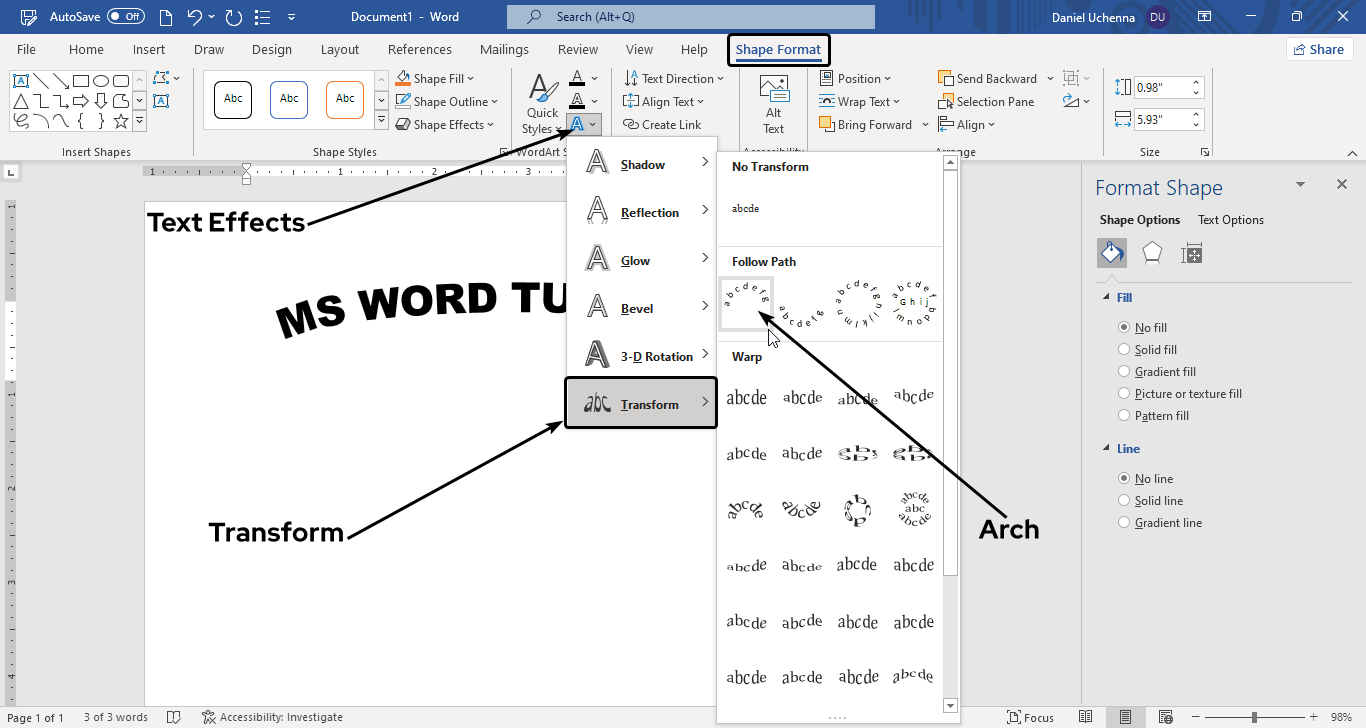The height and width of the screenshot is (728, 1366).
Task: Select the Arch follow path thumbnail
Action: (x=746, y=303)
